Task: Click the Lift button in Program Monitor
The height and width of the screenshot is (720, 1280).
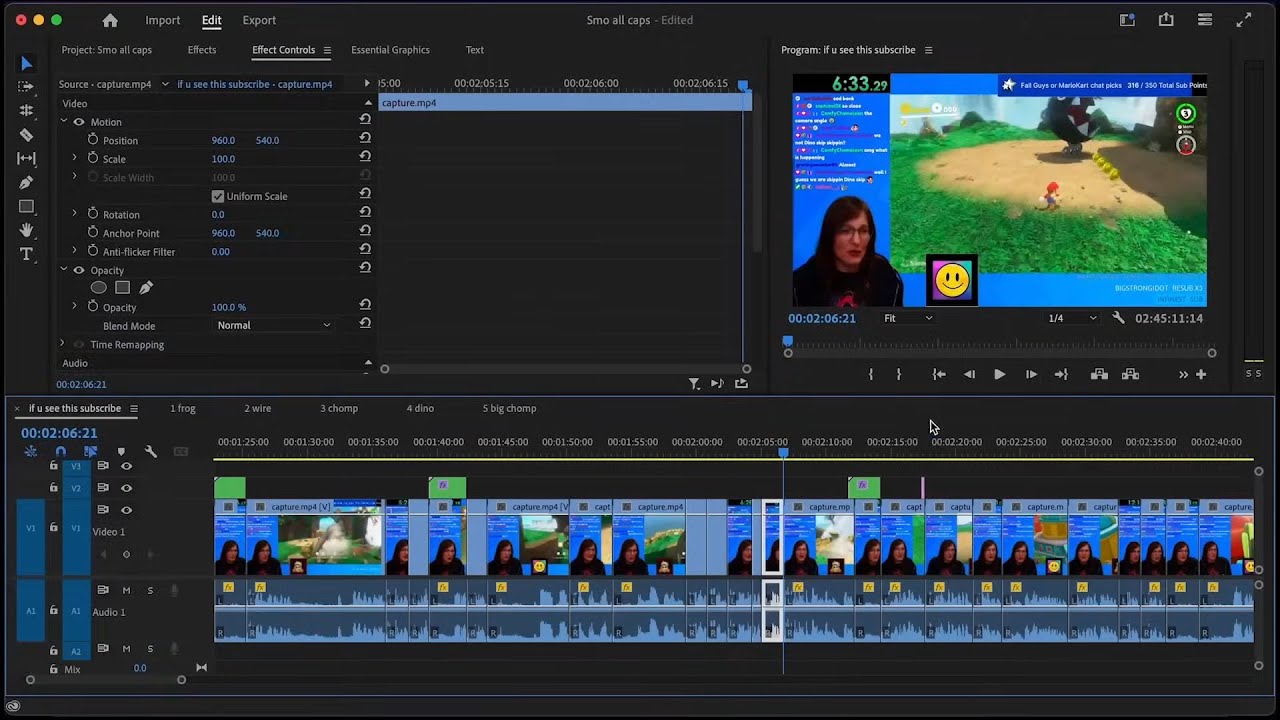Action: pyautogui.click(x=1099, y=374)
